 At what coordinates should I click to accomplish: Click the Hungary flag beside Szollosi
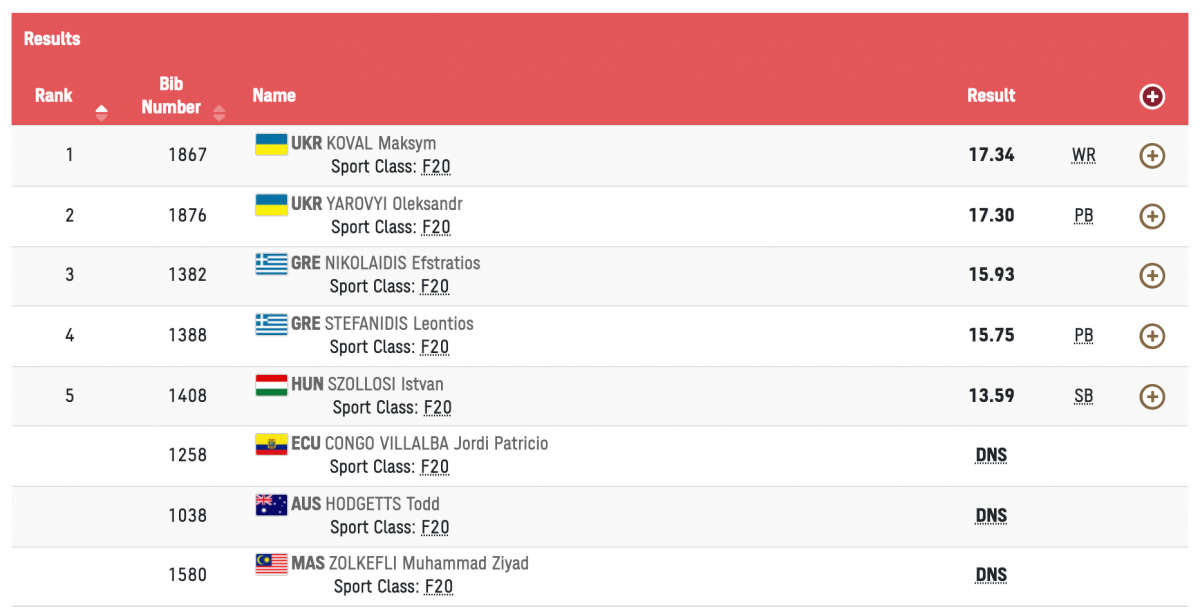(271, 385)
